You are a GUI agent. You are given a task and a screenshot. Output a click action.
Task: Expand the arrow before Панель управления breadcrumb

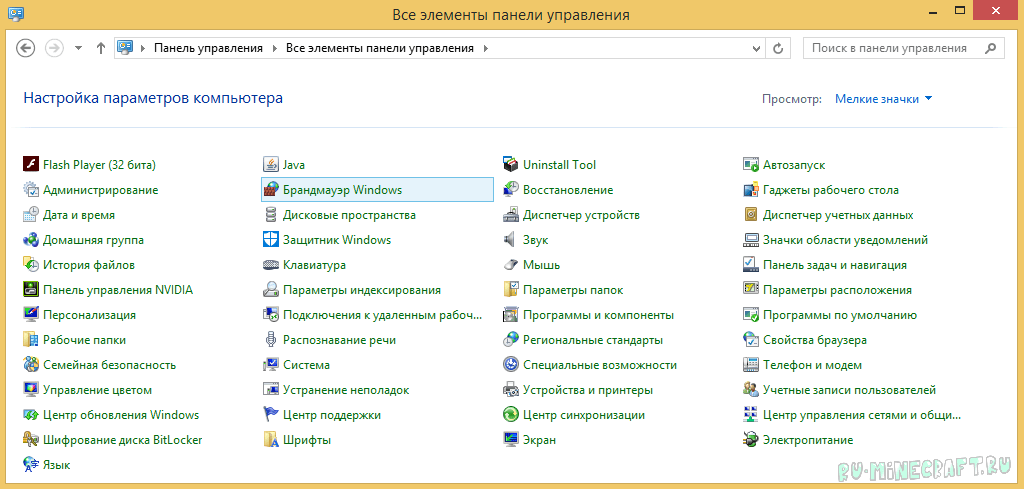click(143, 48)
